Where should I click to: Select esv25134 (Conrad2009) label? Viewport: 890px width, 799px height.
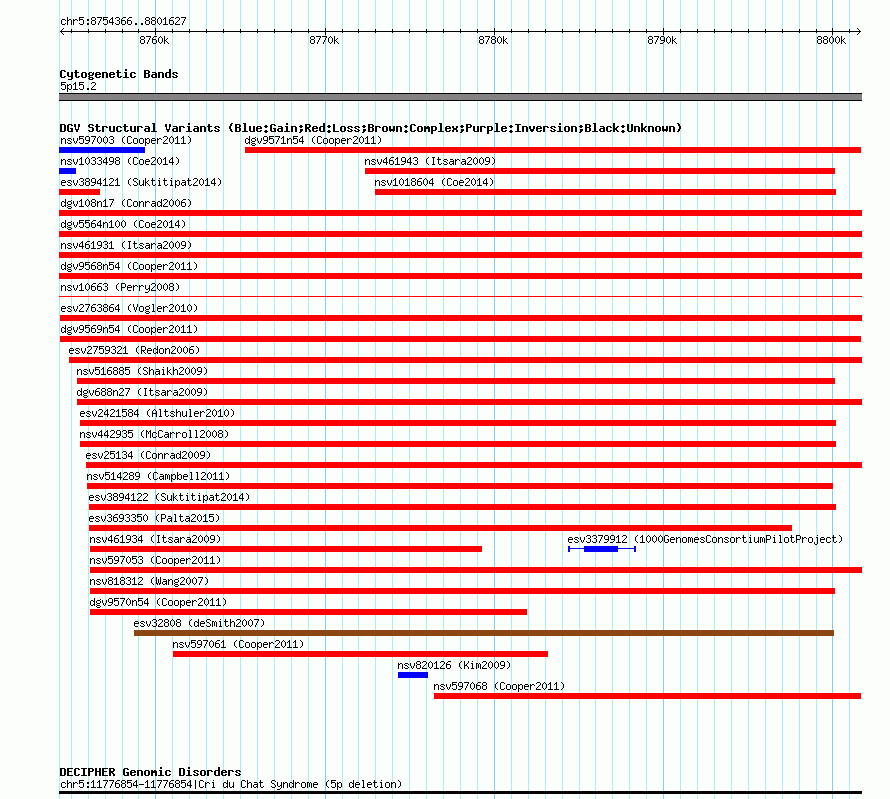(x=148, y=455)
